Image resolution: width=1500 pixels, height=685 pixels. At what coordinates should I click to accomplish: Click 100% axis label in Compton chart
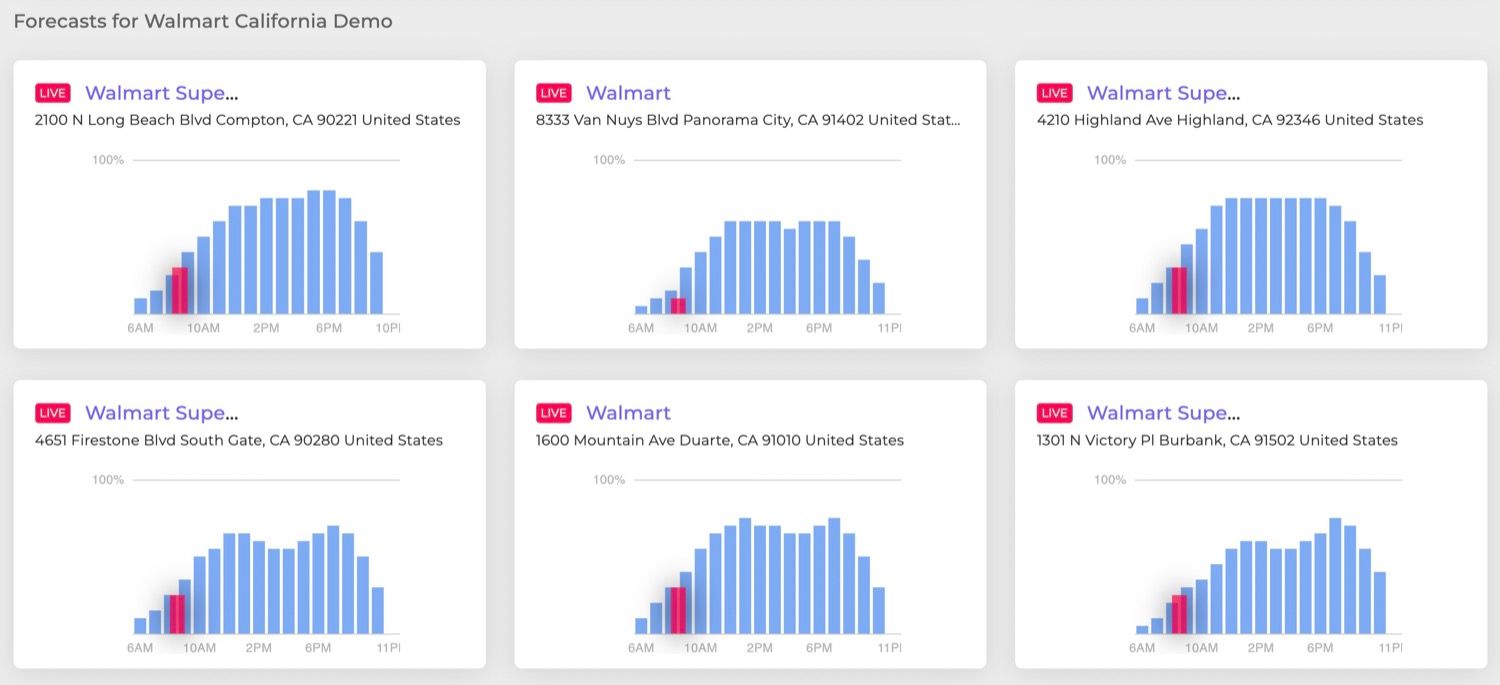pos(108,160)
